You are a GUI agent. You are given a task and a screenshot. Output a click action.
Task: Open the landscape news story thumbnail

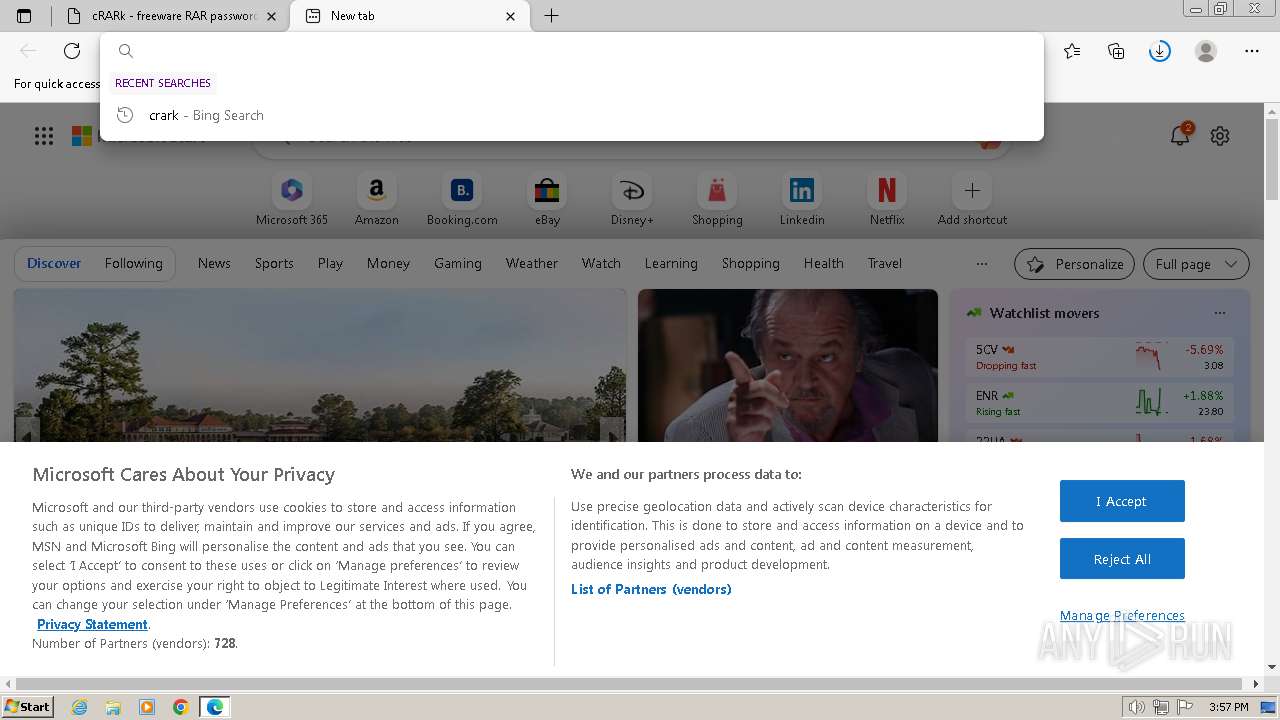coord(320,366)
